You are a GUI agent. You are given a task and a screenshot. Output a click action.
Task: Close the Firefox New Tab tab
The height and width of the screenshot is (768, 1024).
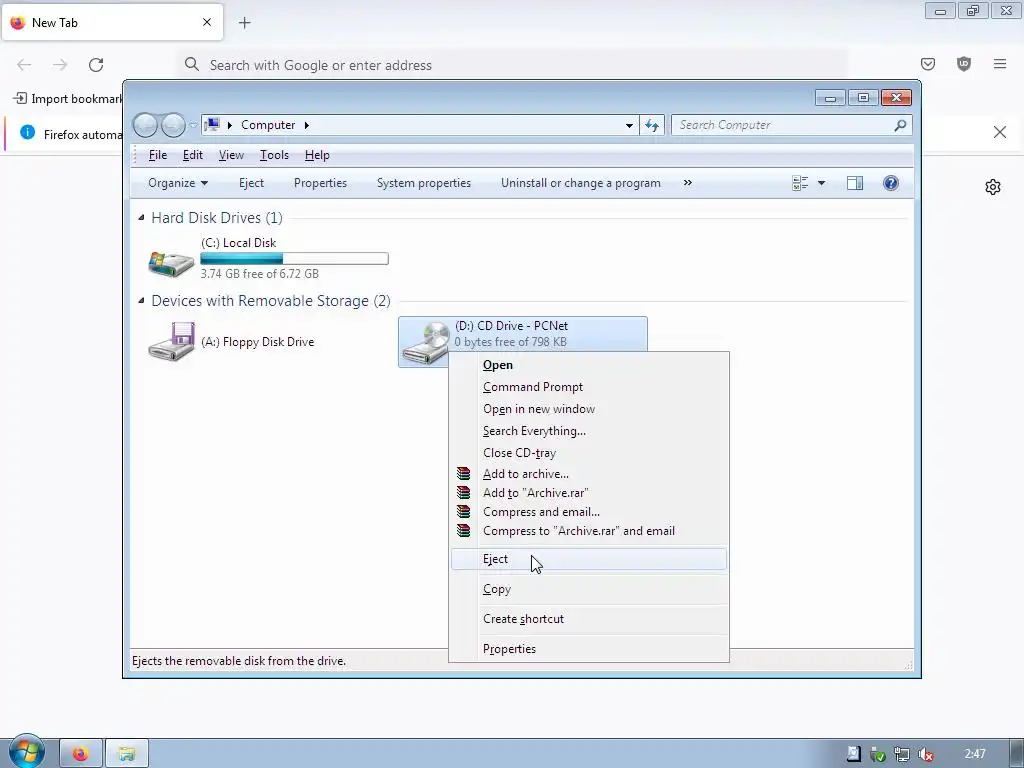pyautogui.click(x=207, y=22)
